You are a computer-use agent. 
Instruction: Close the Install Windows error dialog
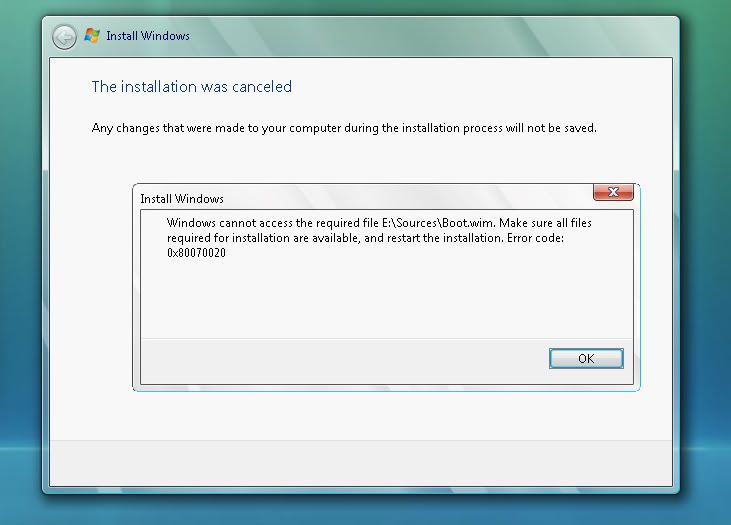pyautogui.click(x=613, y=192)
